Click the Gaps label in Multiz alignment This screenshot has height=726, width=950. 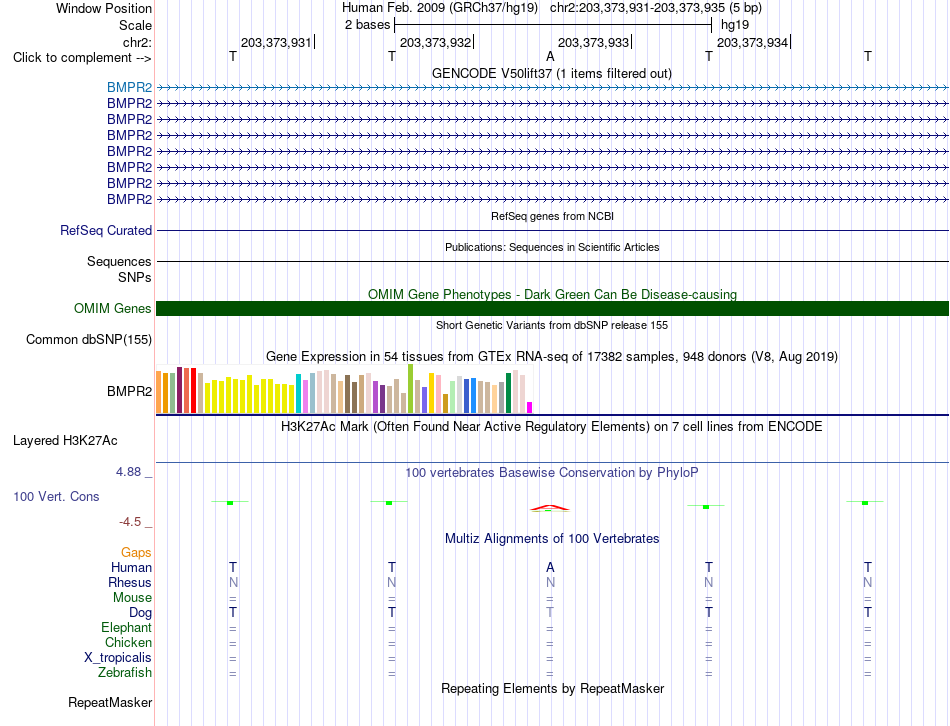(x=136, y=552)
